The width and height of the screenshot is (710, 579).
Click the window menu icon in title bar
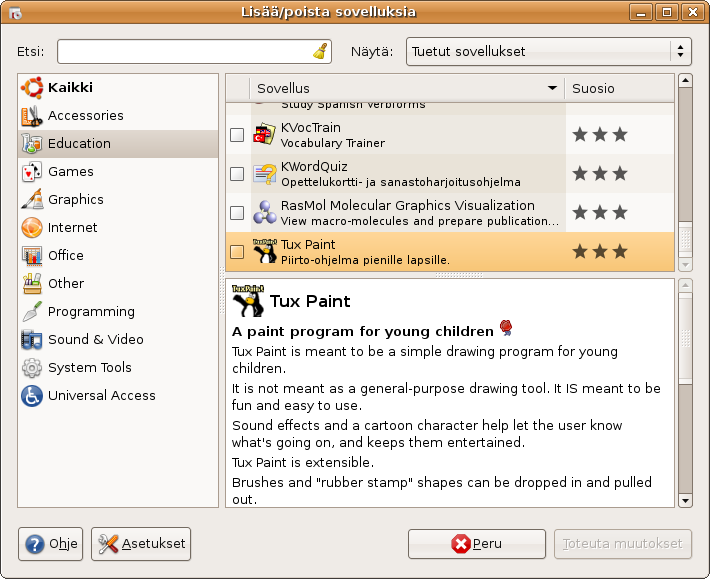coord(15,13)
